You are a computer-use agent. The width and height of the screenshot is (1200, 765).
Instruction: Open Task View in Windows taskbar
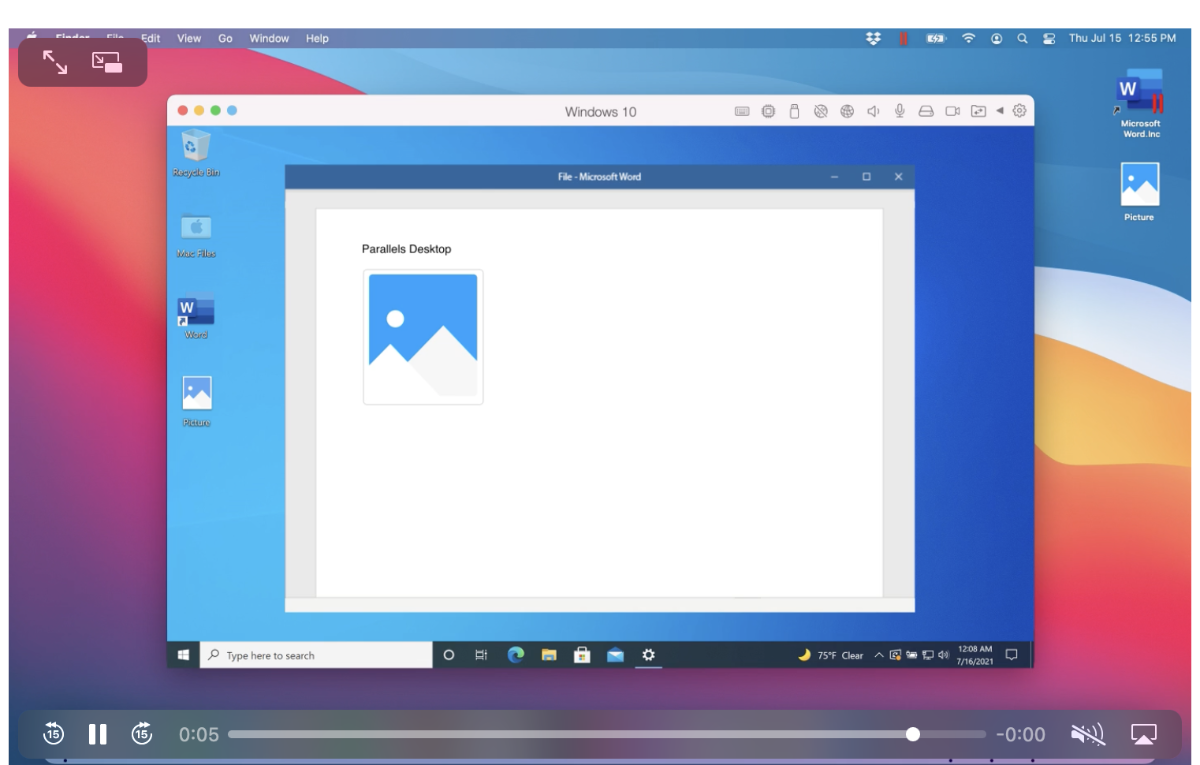coord(481,655)
